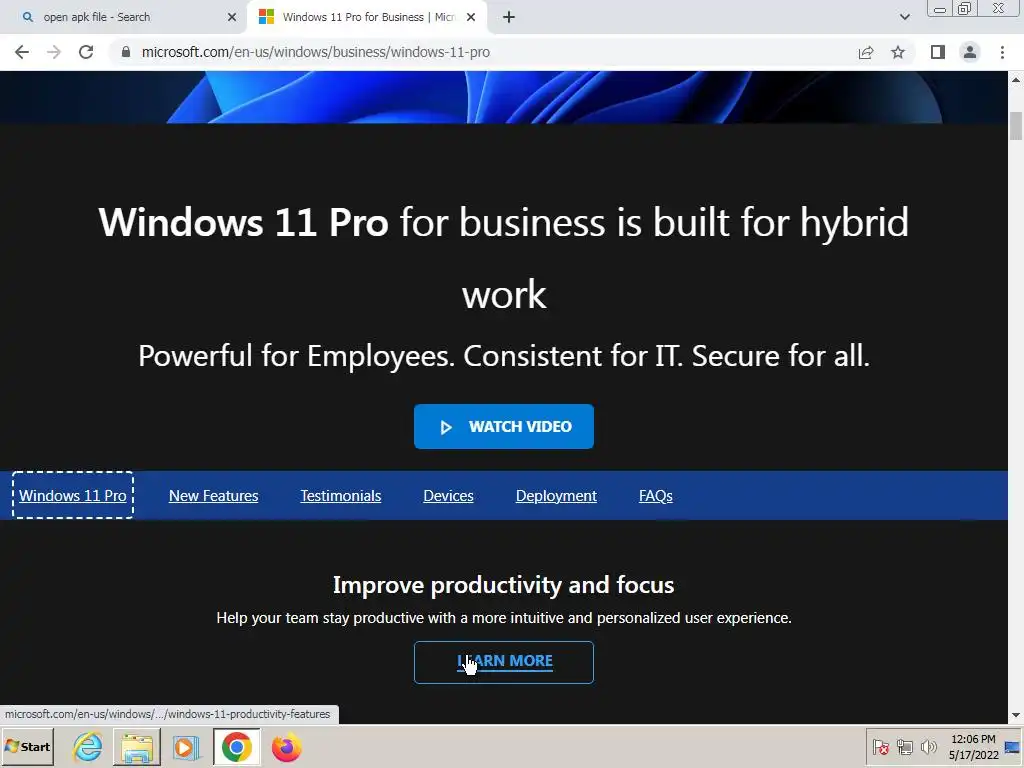This screenshot has height=768, width=1024.
Task: Launch Firefox from the taskbar
Action: (x=286, y=747)
